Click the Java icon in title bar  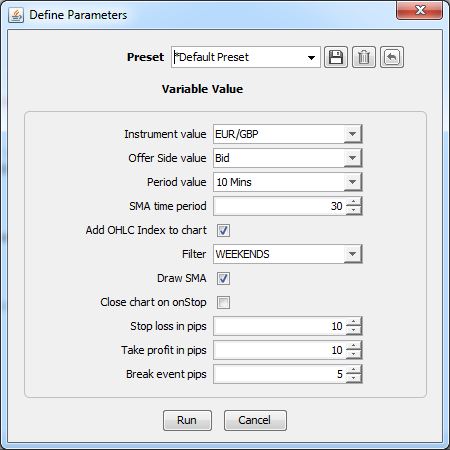pos(16,15)
